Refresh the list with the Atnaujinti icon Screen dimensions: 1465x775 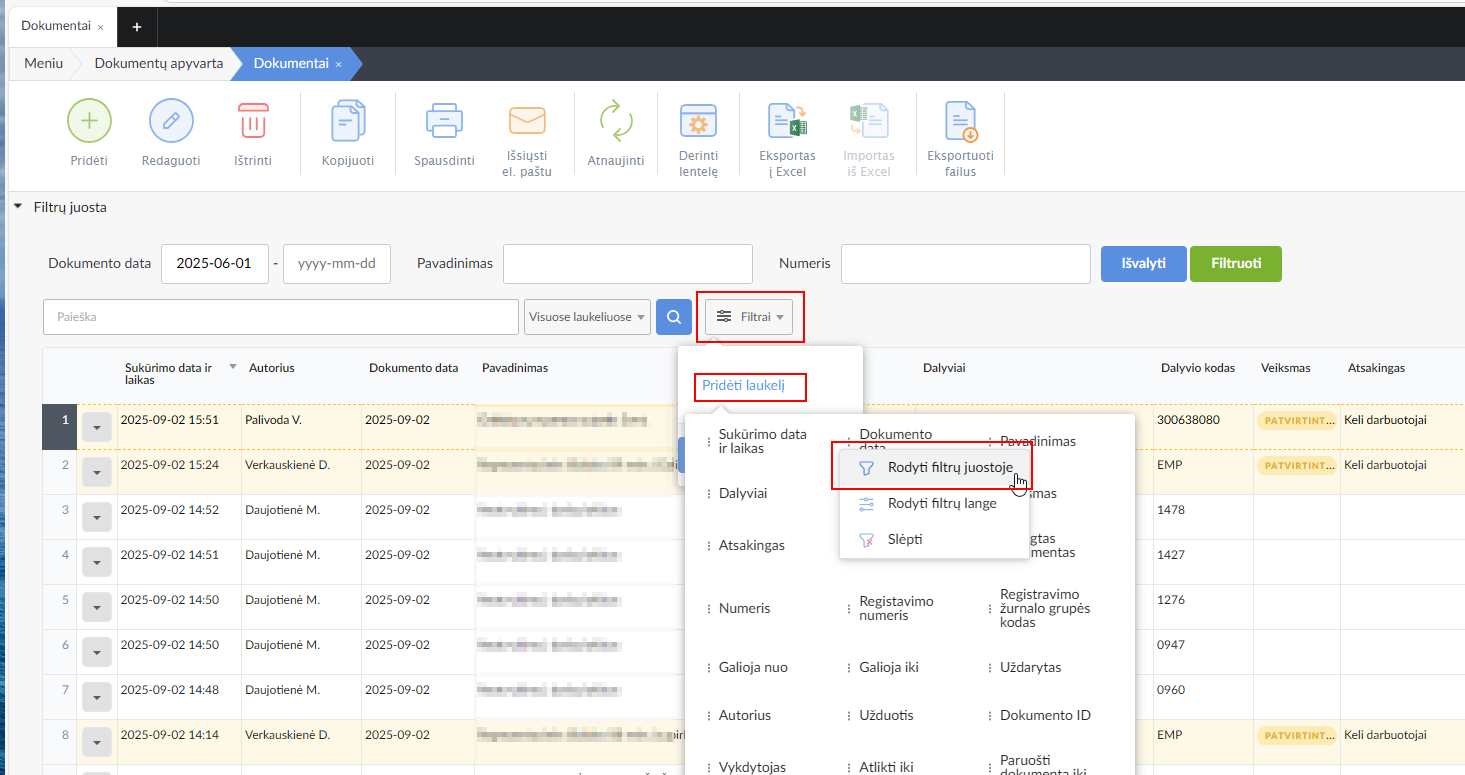[616, 121]
